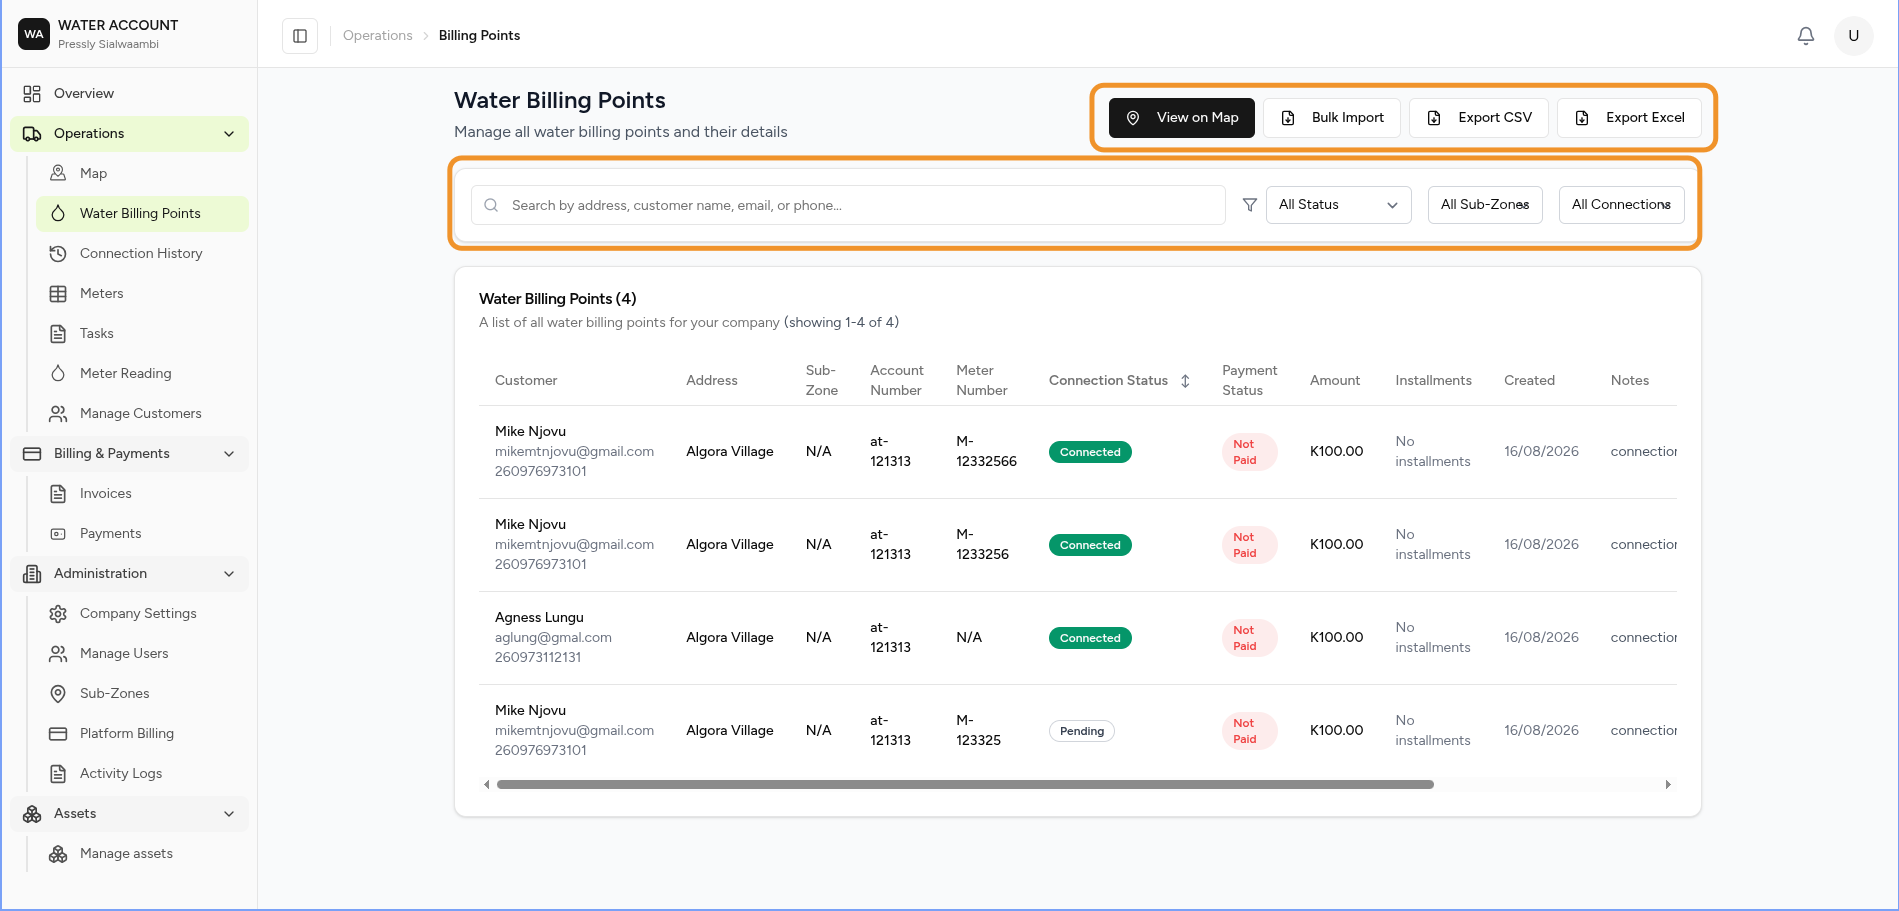
Task: Click the Platform Billing card icon
Action: [58, 733]
